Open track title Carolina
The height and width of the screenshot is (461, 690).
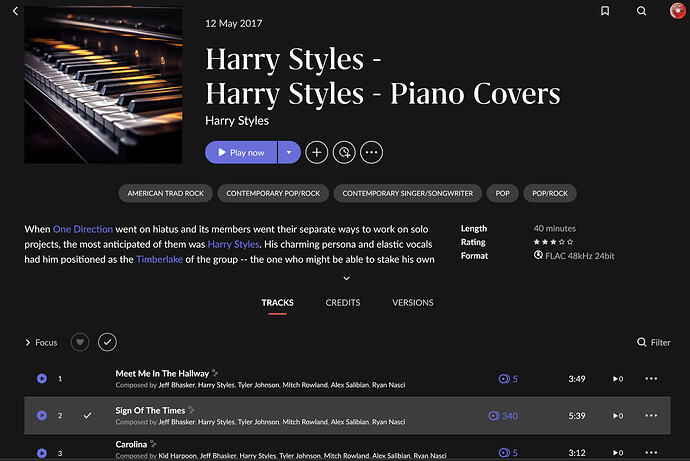[131, 444]
